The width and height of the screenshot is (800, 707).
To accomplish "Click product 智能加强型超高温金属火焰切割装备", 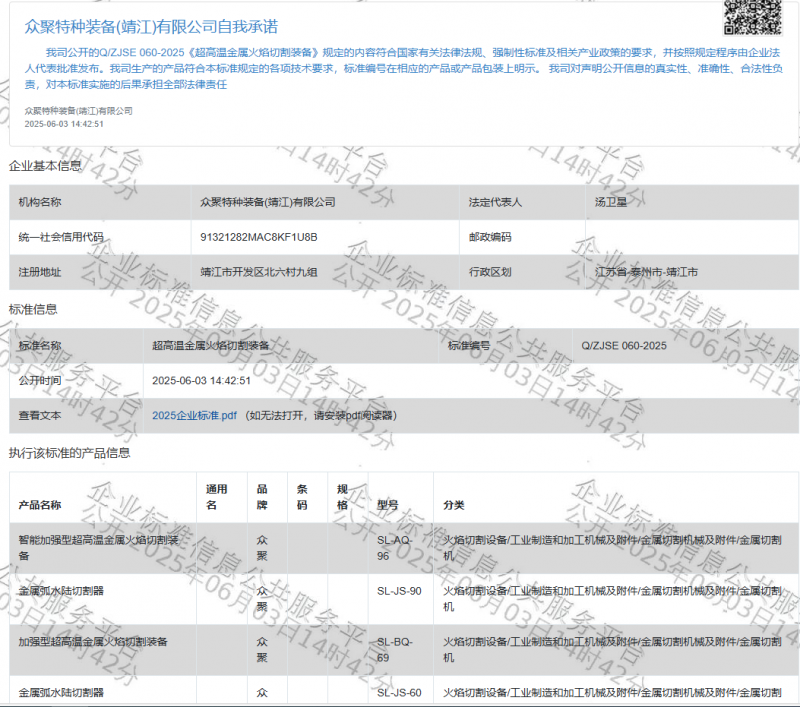I will pos(98,548).
